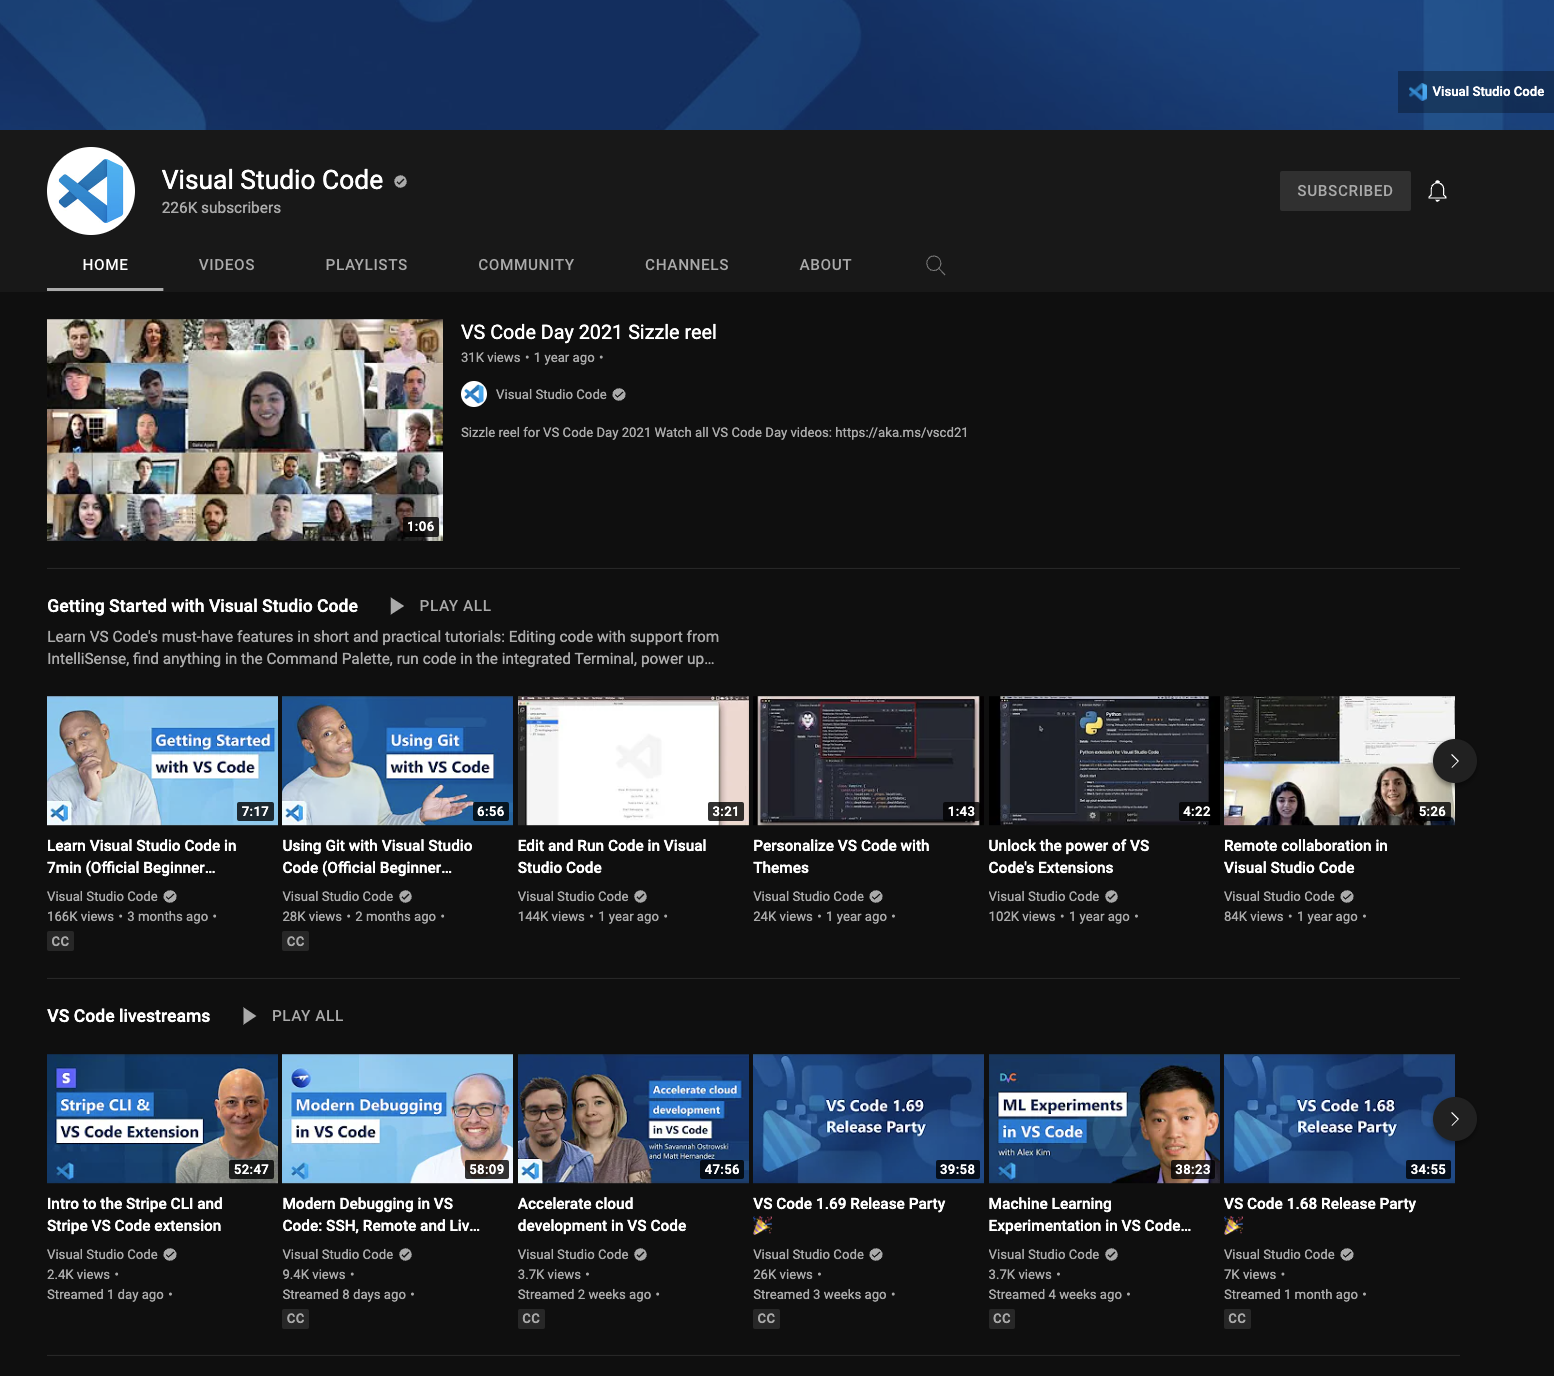Play the Sizzle reel featured video thumbnail

coord(245,430)
